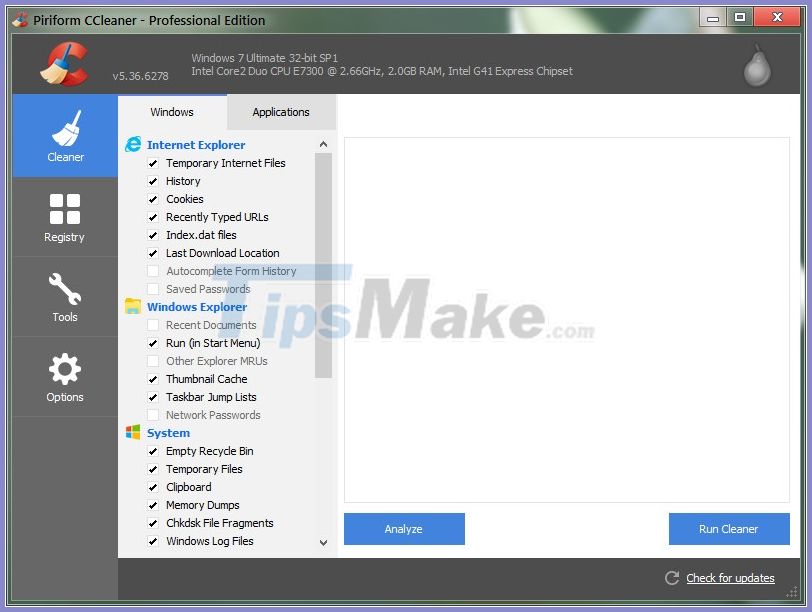Screen dimensions: 812x612
Task: Select the Windows tab
Action: click(x=171, y=112)
